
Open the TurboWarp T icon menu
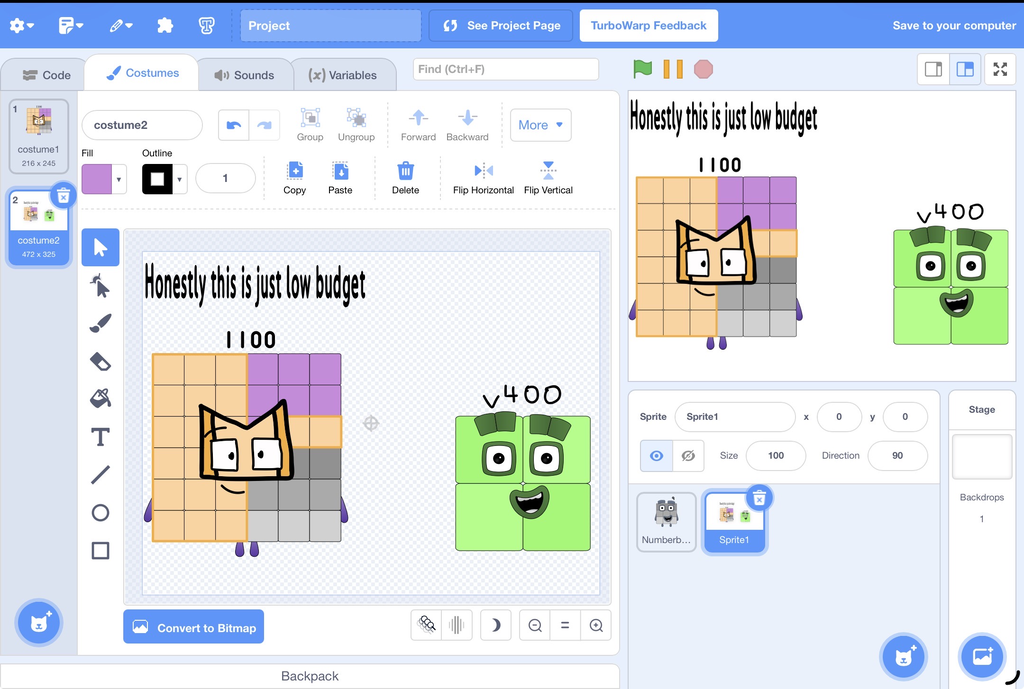tap(206, 25)
